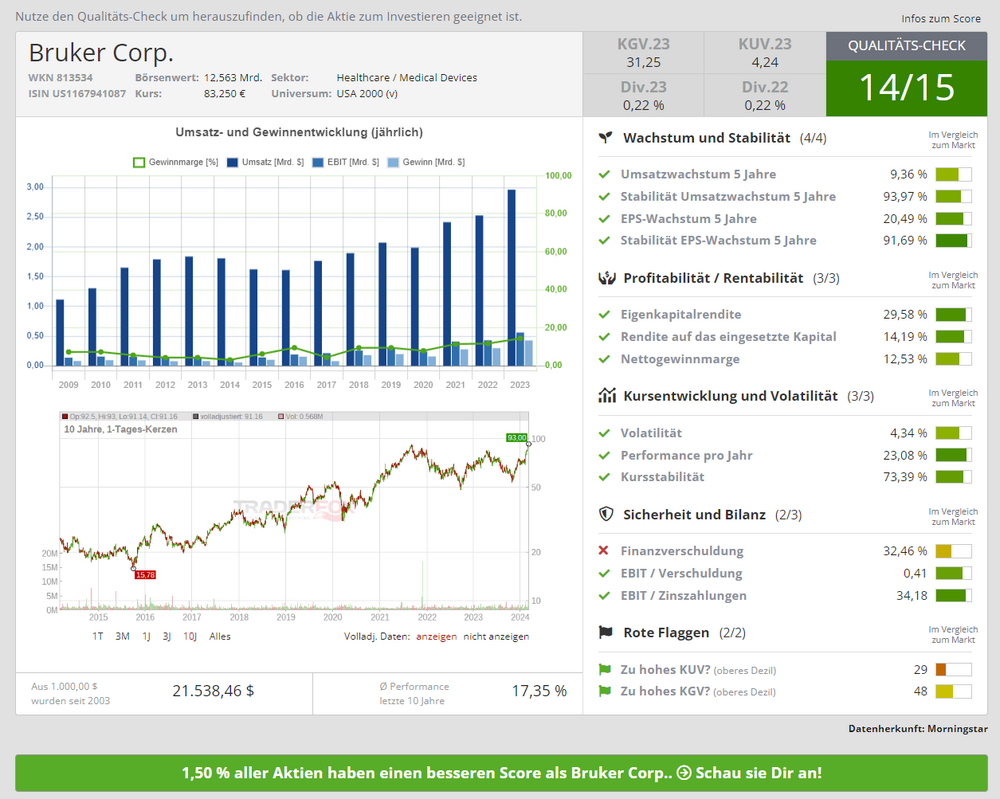Click the red X next to Finanzverschuldung
The width and height of the screenshot is (1000, 799).
click(604, 551)
